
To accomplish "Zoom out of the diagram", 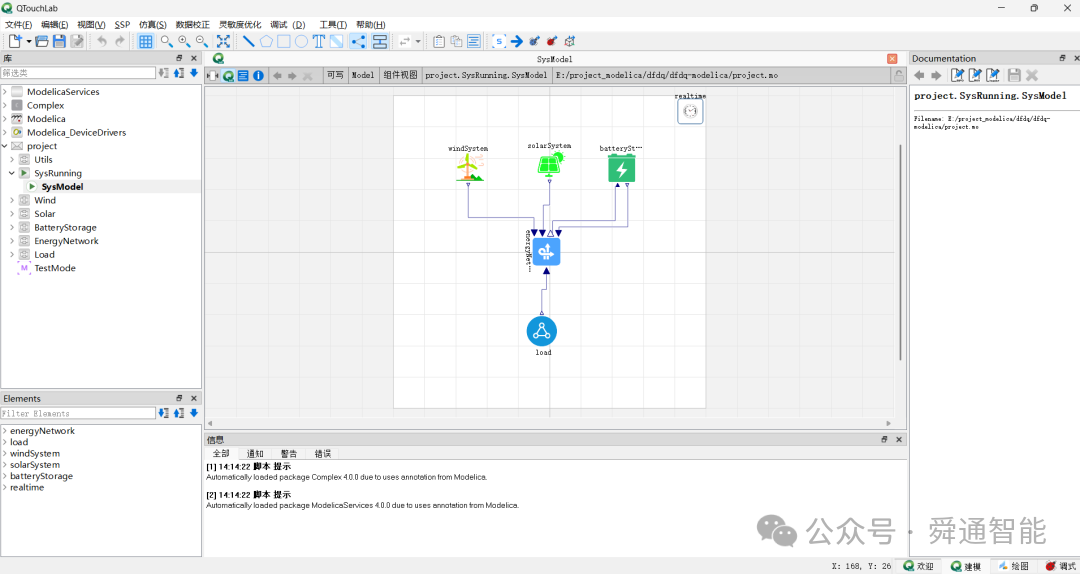I will [x=202, y=41].
